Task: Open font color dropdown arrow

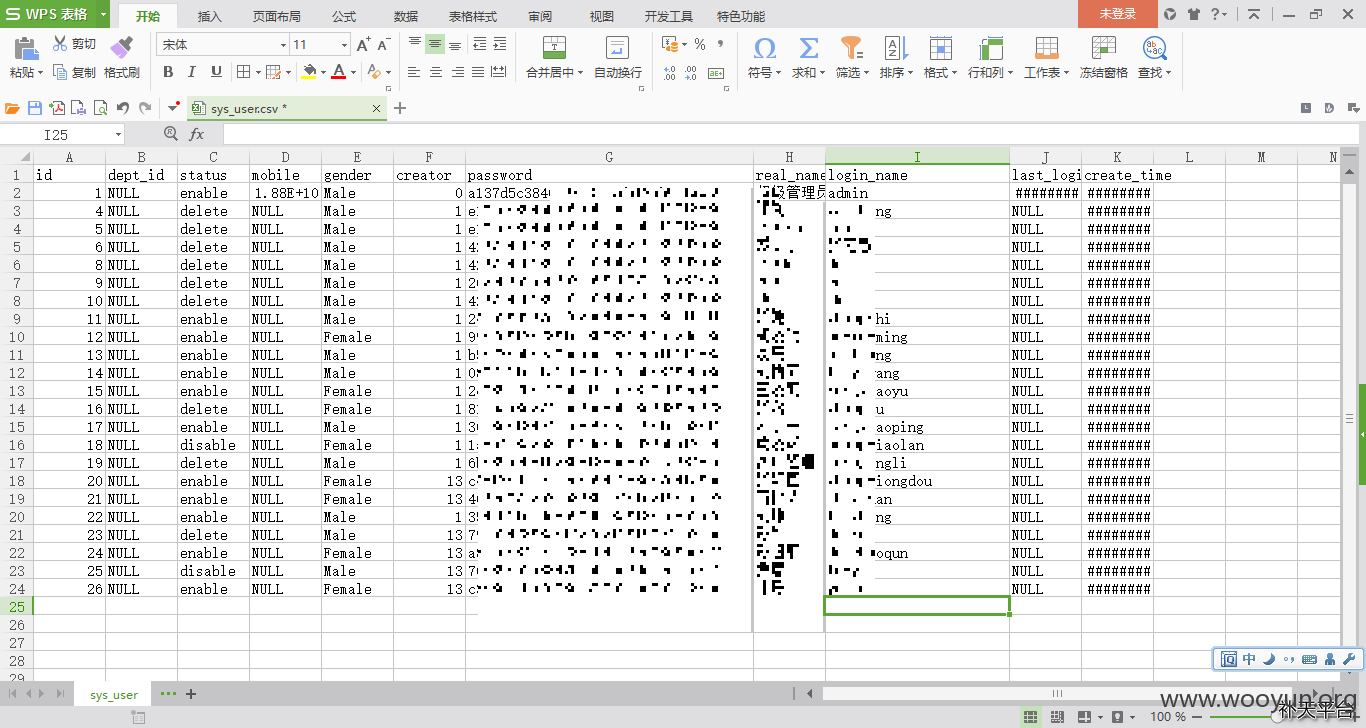Action: click(353, 72)
